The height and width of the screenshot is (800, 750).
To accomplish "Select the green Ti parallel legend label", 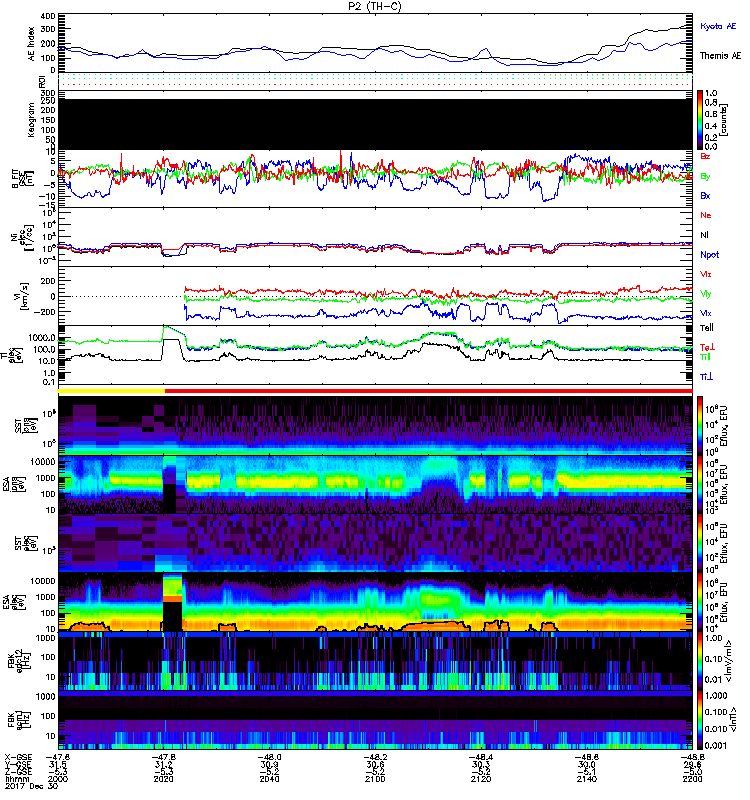I will (705, 357).
